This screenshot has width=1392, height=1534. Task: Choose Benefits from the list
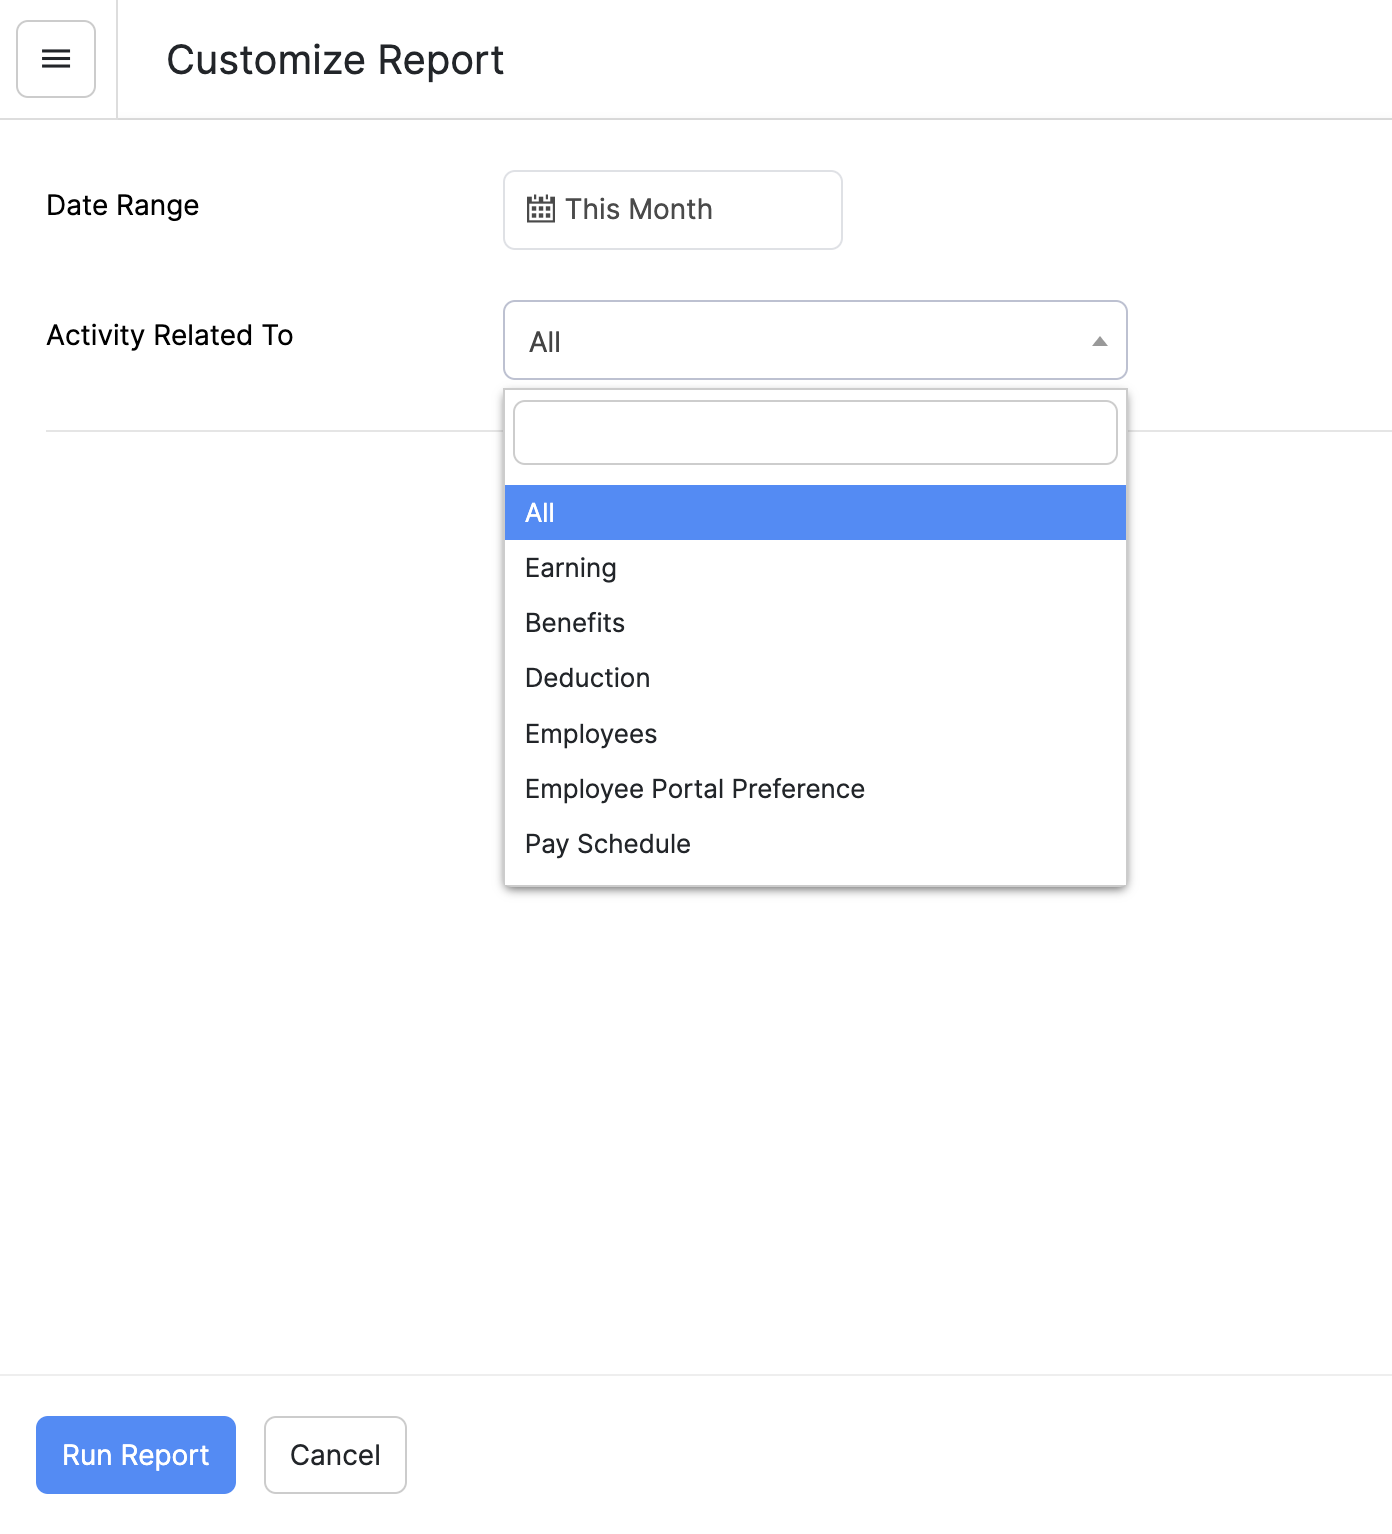[575, 623]
